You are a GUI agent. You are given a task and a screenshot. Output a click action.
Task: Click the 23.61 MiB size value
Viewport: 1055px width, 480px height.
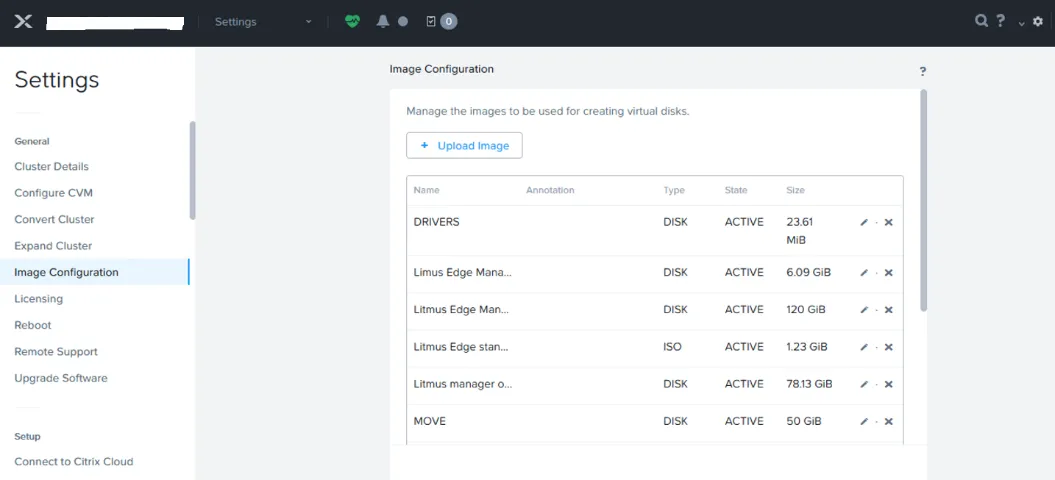[799, 231]
